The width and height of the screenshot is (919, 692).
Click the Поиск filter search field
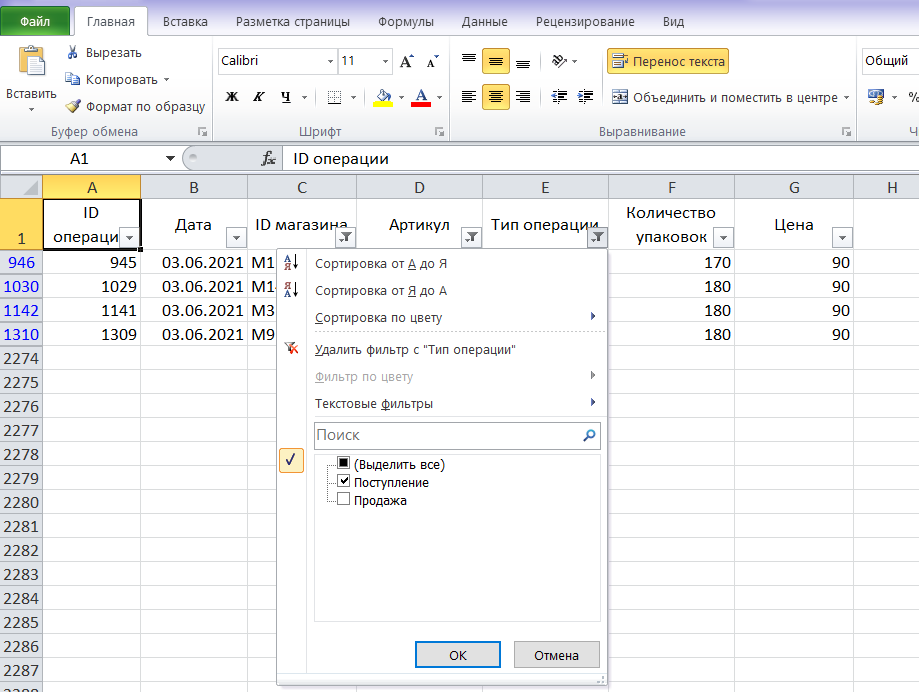448,435
